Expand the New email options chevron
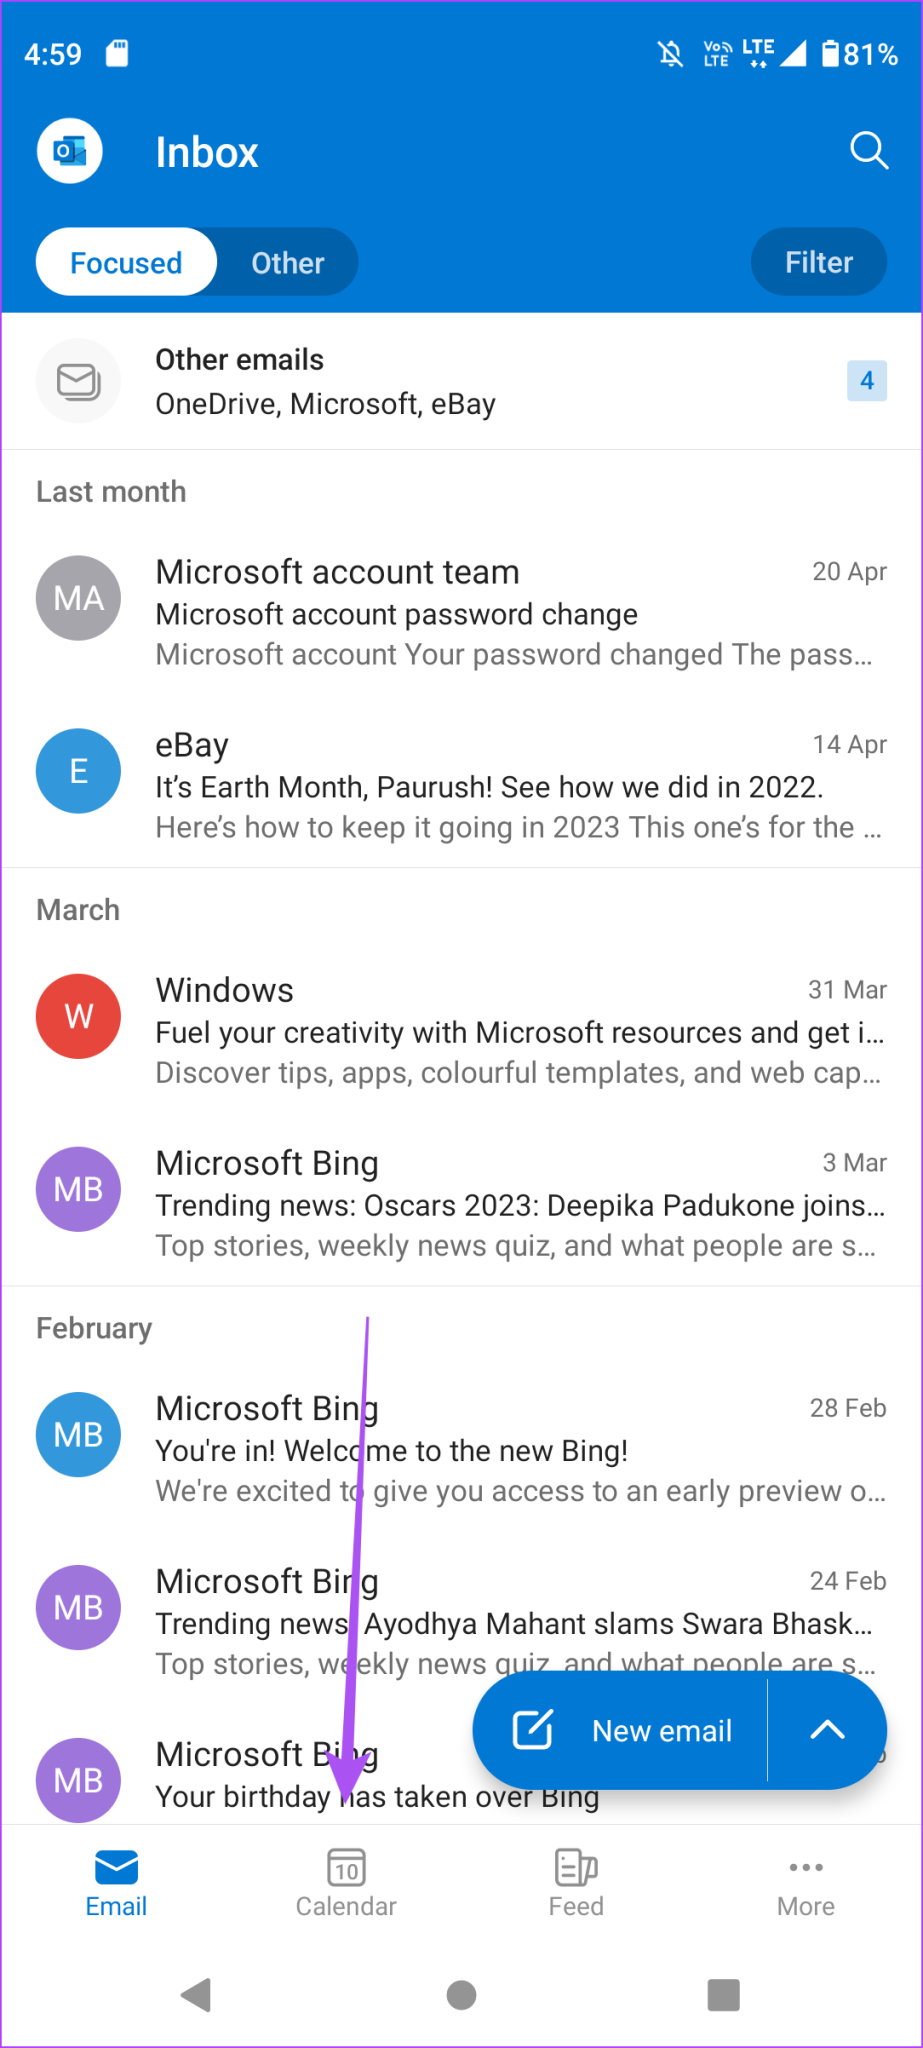 (827, 1731)
